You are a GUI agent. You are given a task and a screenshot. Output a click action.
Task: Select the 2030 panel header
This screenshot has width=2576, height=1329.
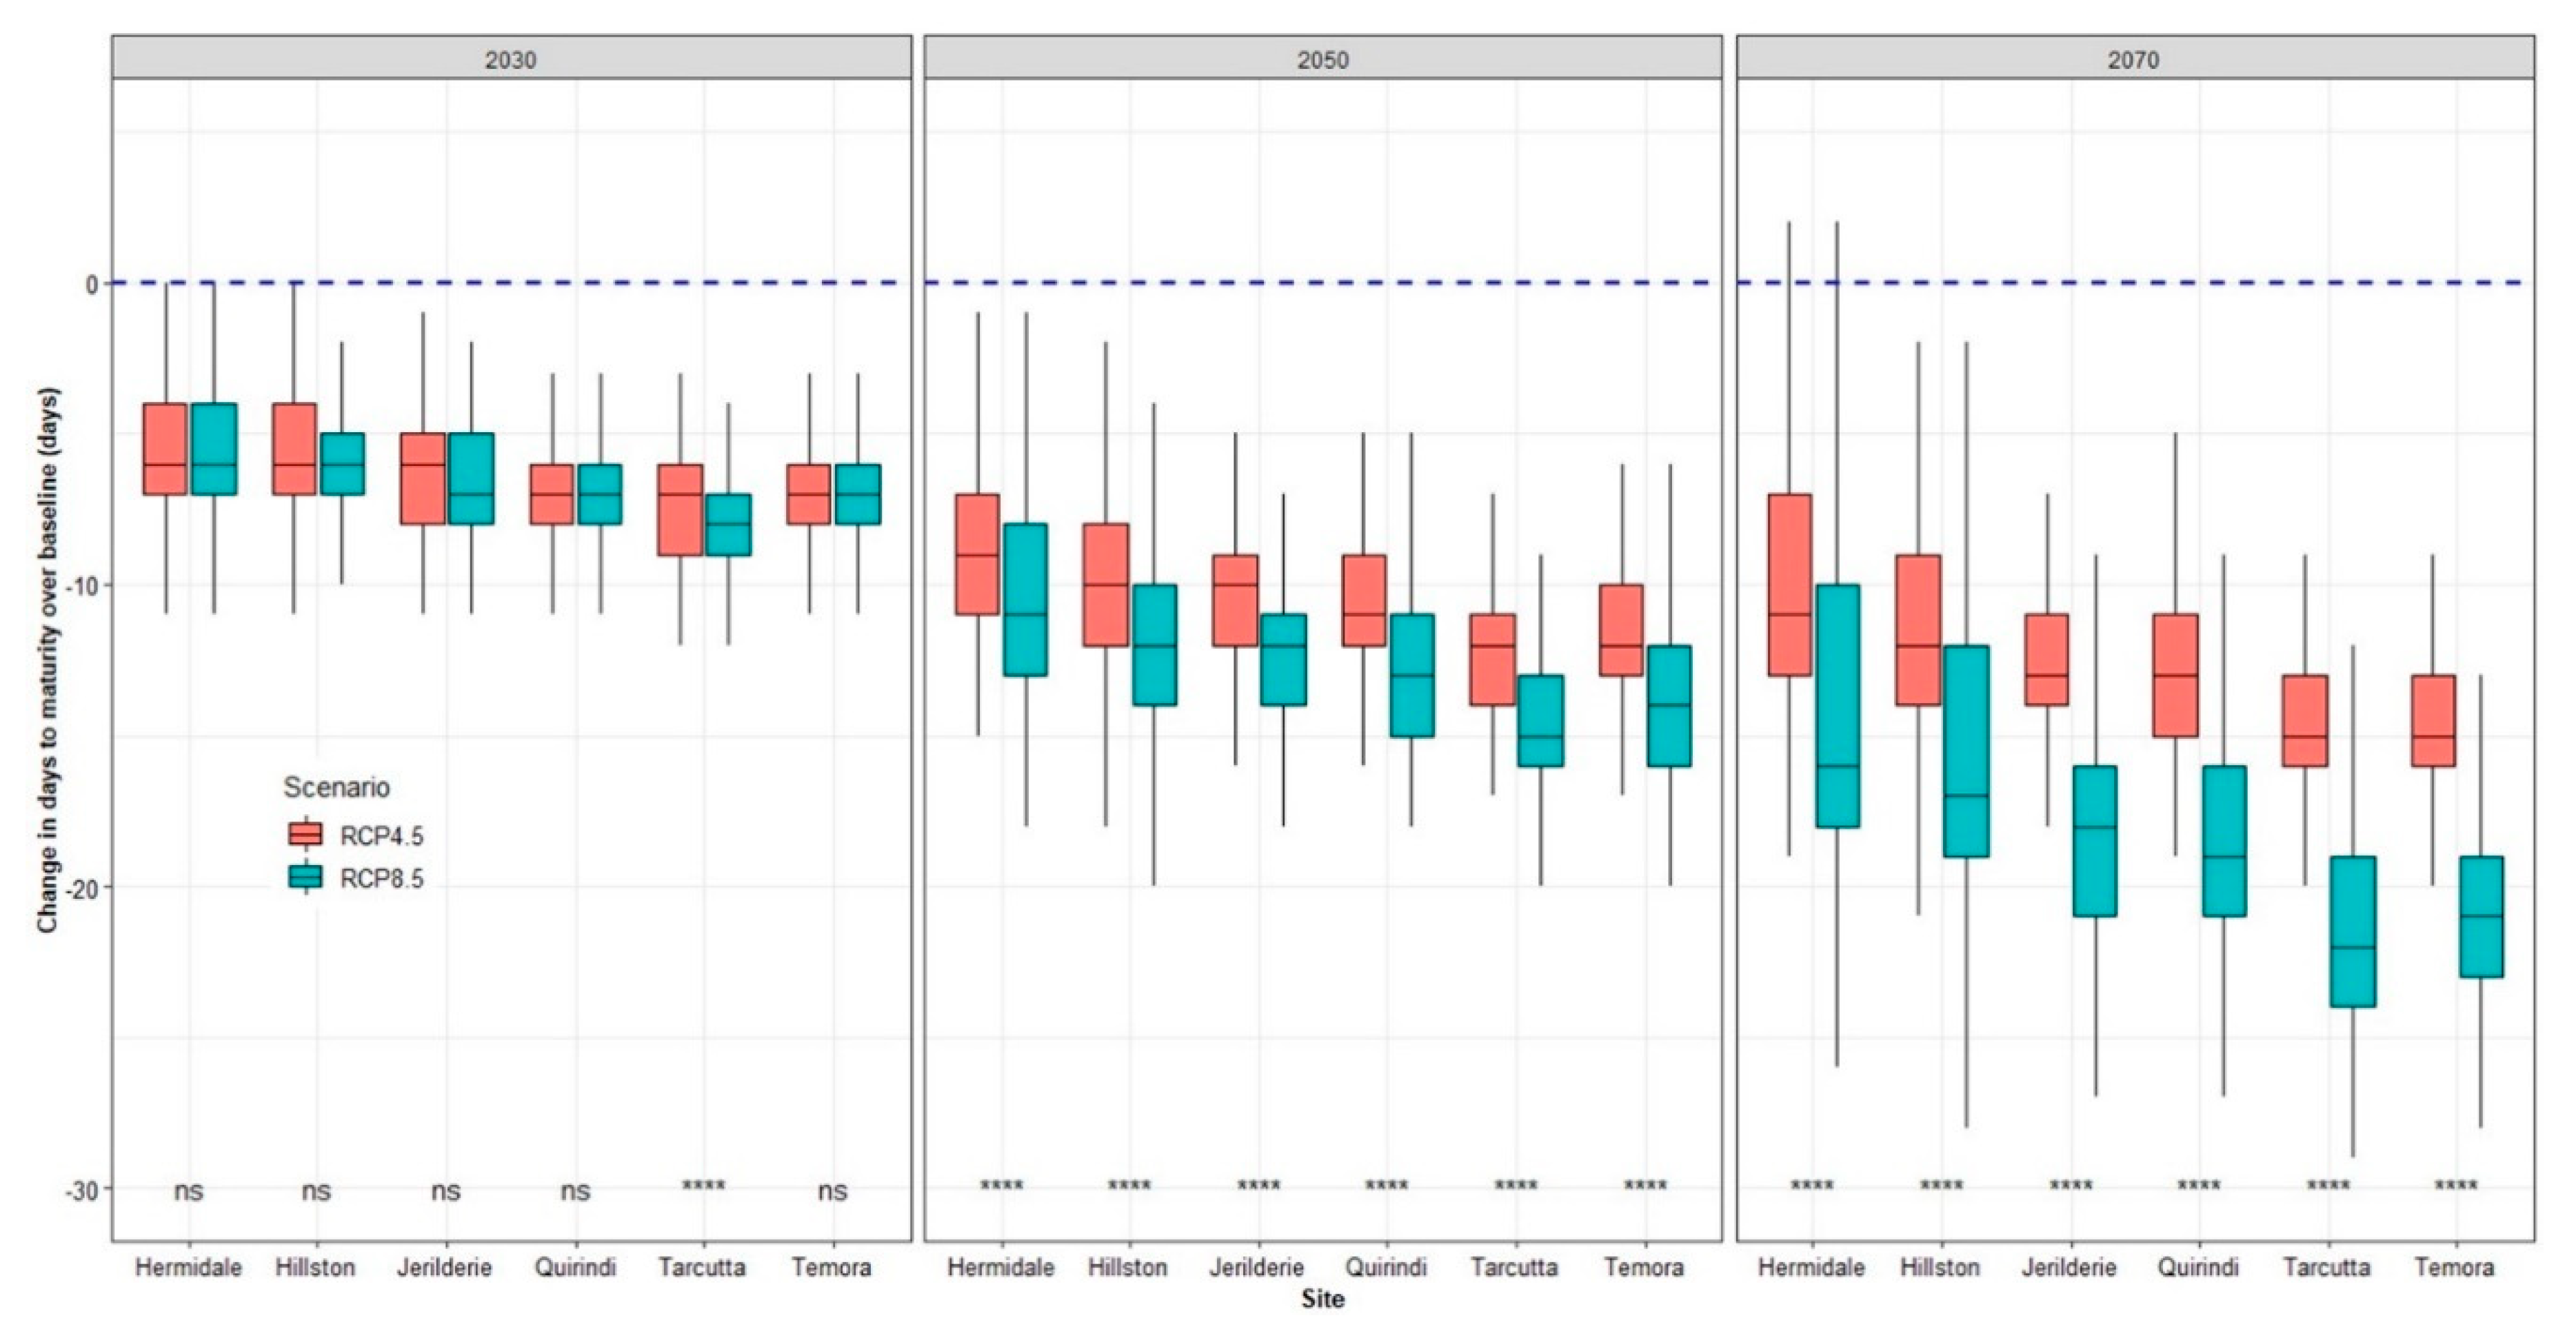pos(511,59)
